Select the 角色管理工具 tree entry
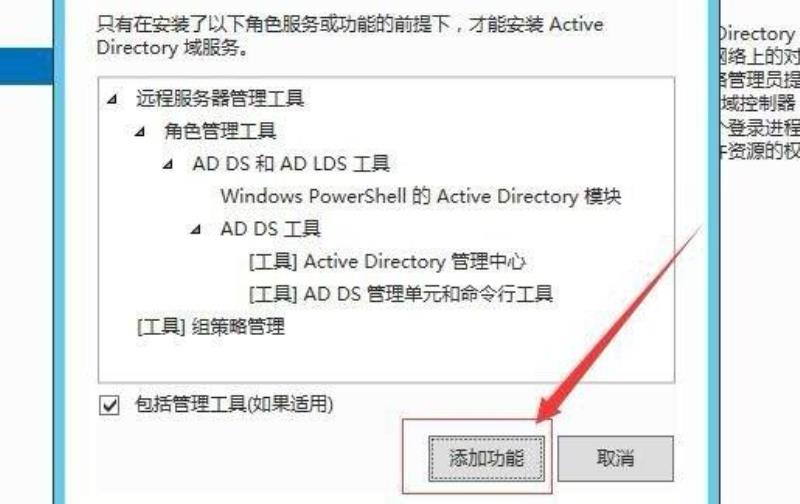 (x=220, y=131)
